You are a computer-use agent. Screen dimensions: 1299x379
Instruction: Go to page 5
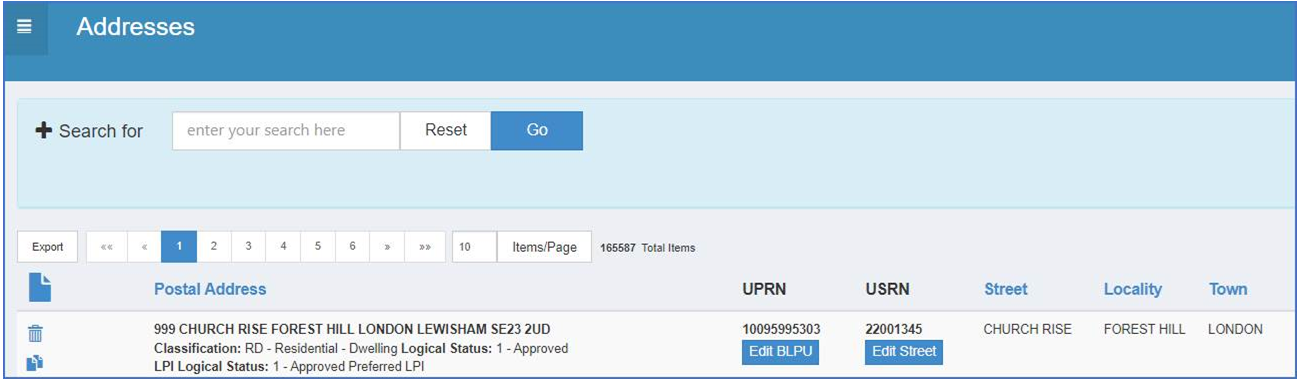point(317,247)
